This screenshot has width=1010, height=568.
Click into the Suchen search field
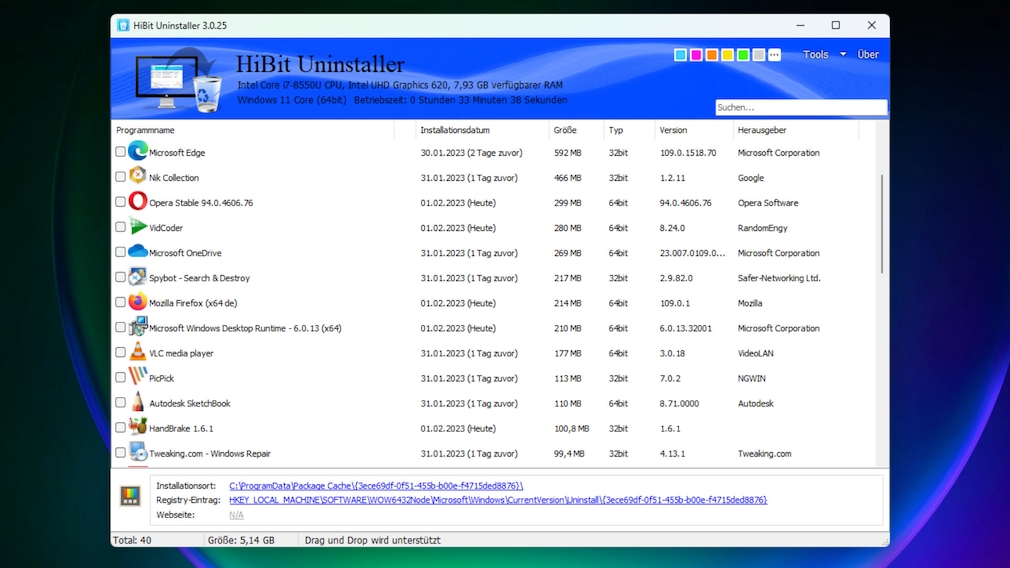tap(800, 107)
